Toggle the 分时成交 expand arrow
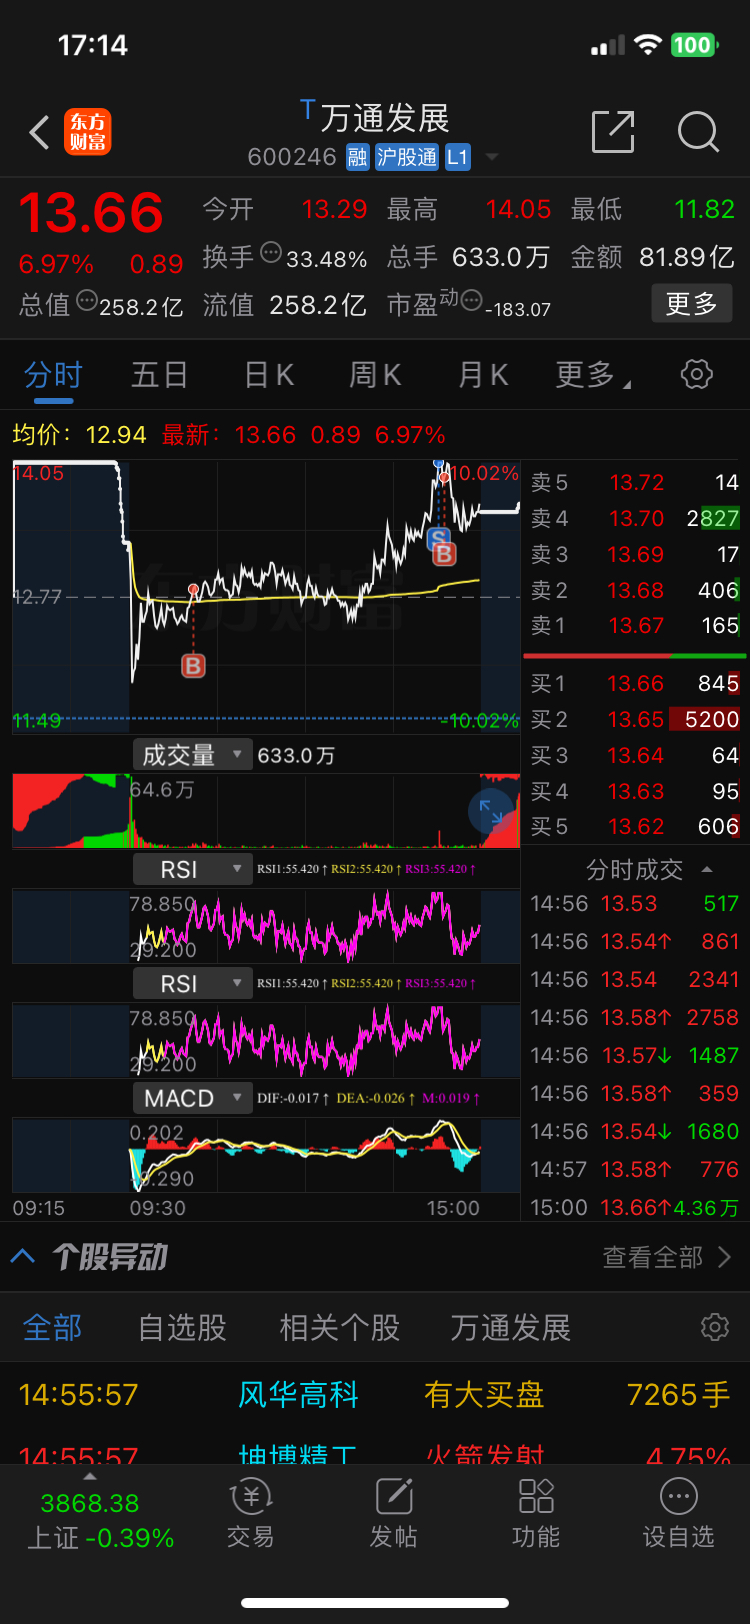 pyautogui.click(x=707, y=870)
